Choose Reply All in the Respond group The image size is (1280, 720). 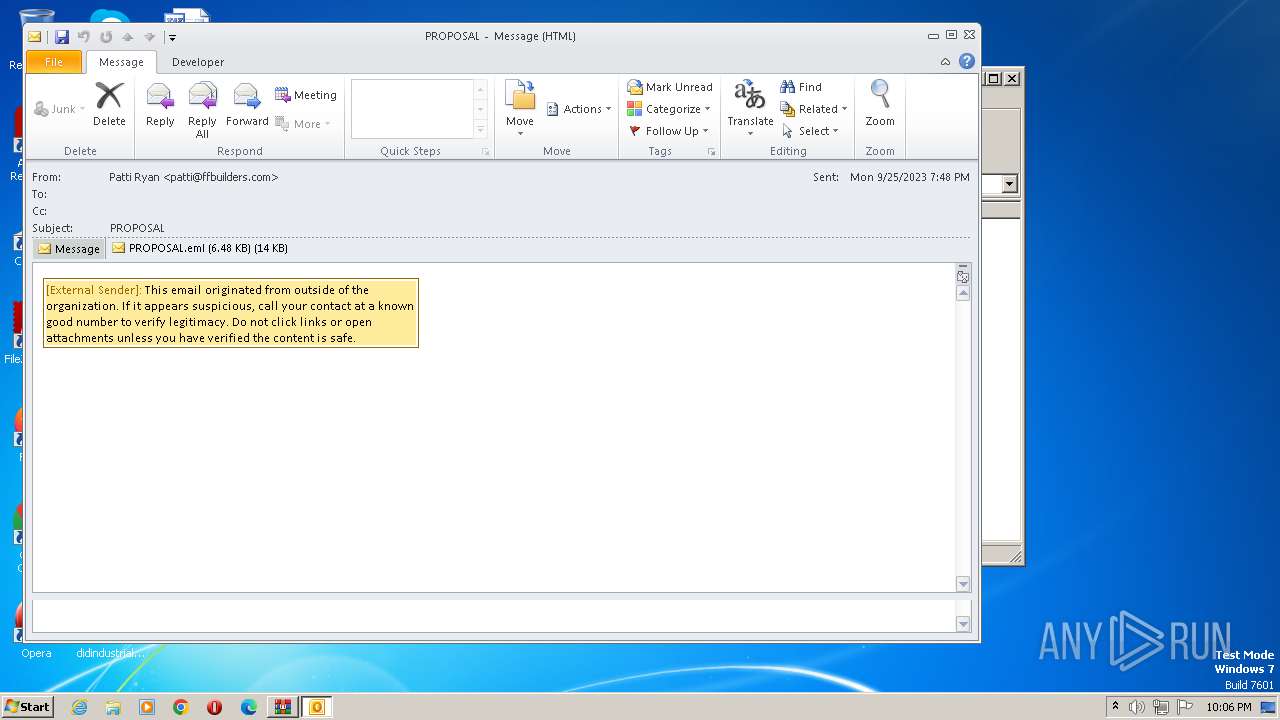[x=202, y=110]
